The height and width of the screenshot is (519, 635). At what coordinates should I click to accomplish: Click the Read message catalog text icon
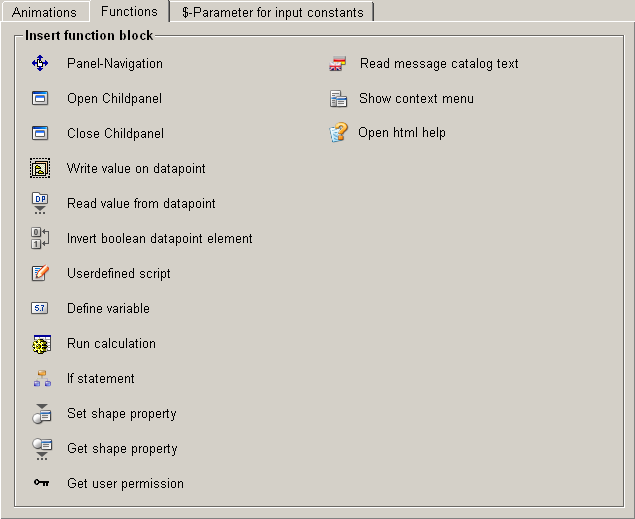tap(338, 64)
